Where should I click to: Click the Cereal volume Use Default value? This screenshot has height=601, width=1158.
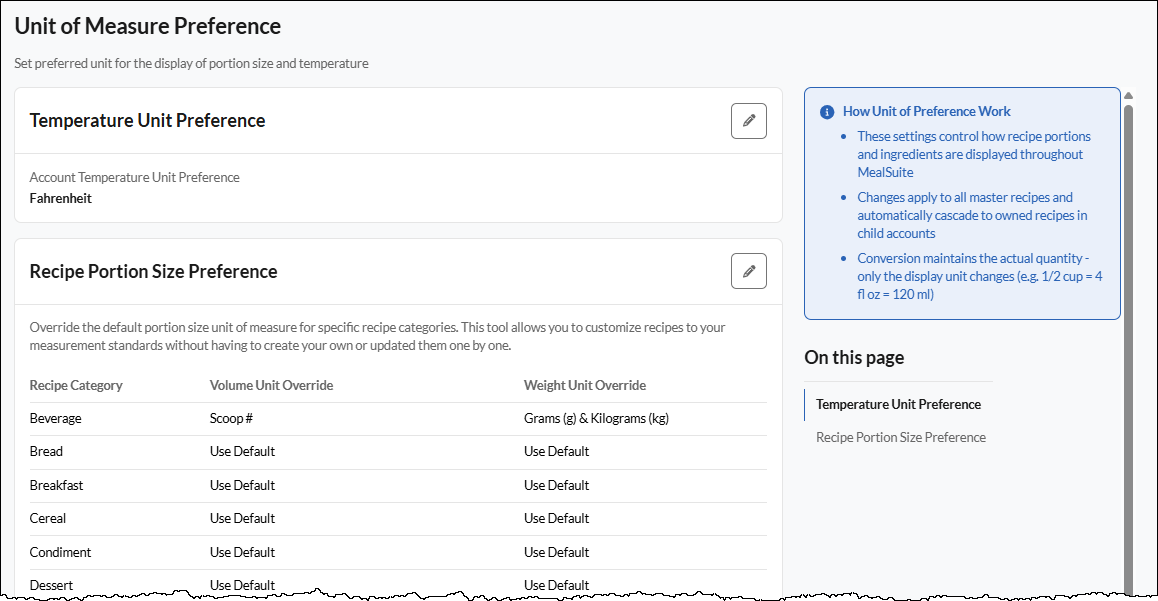(x=242, y=518)
